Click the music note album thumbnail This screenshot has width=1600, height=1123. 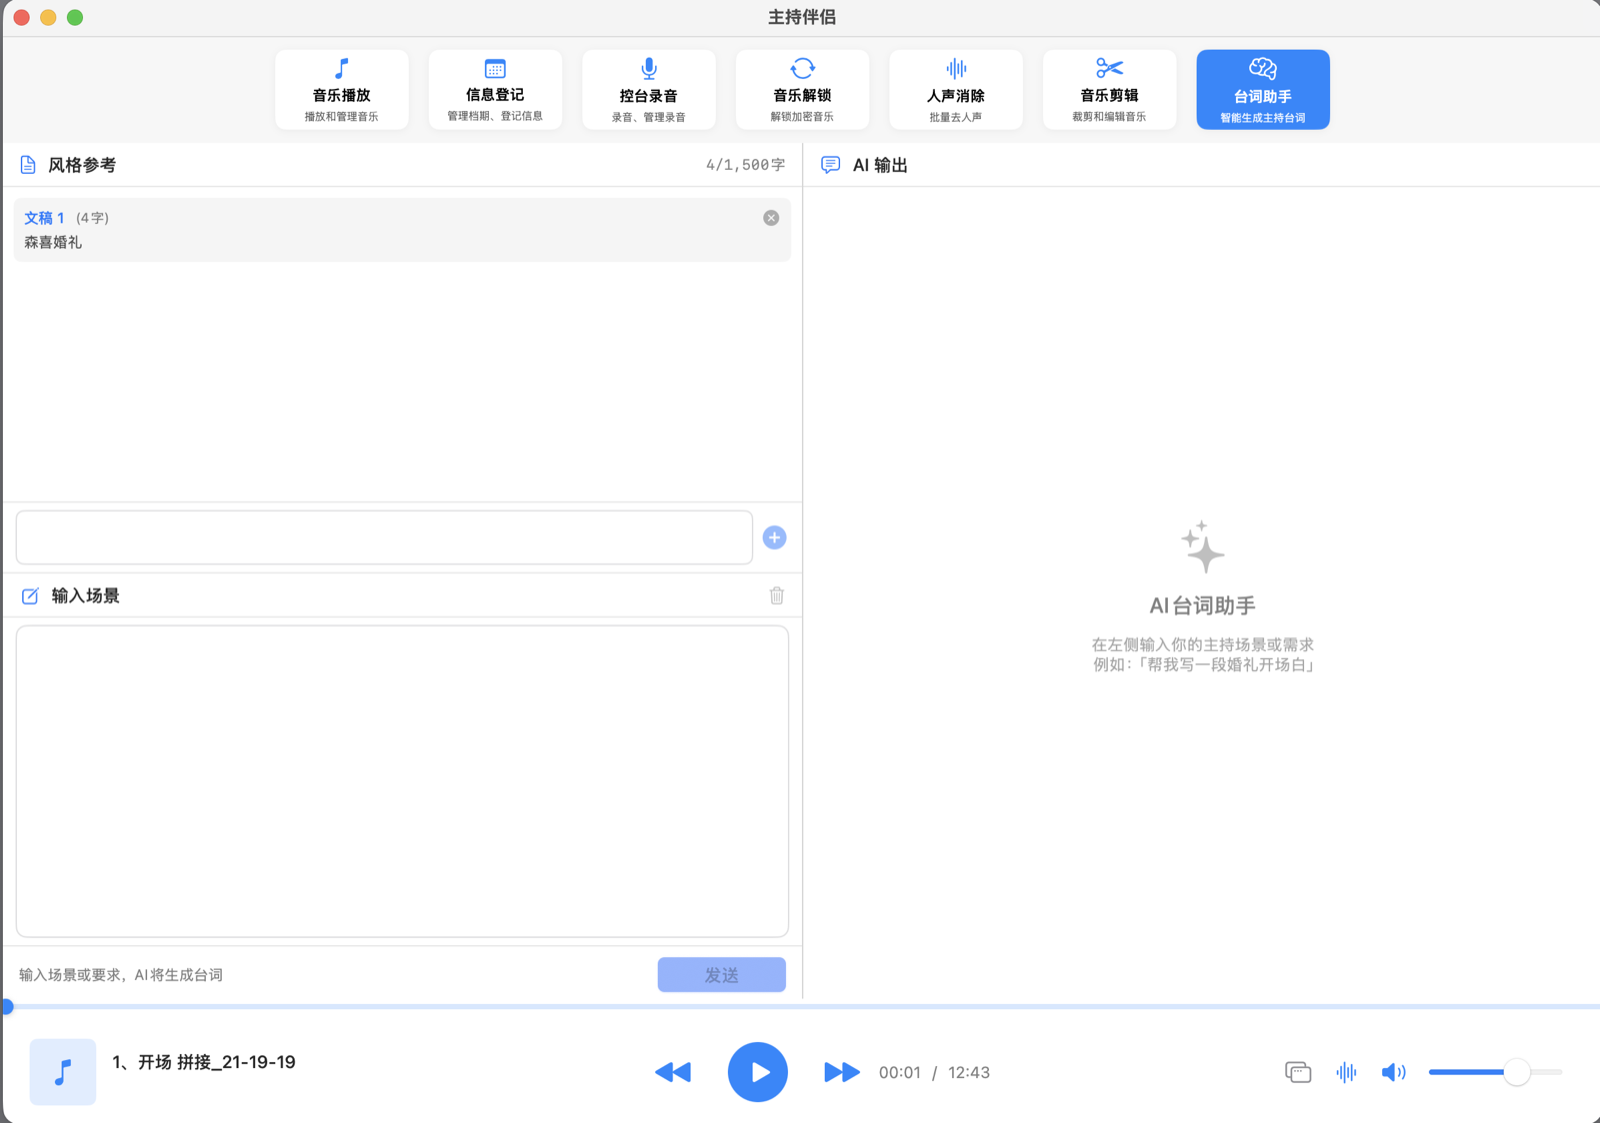62,1072
